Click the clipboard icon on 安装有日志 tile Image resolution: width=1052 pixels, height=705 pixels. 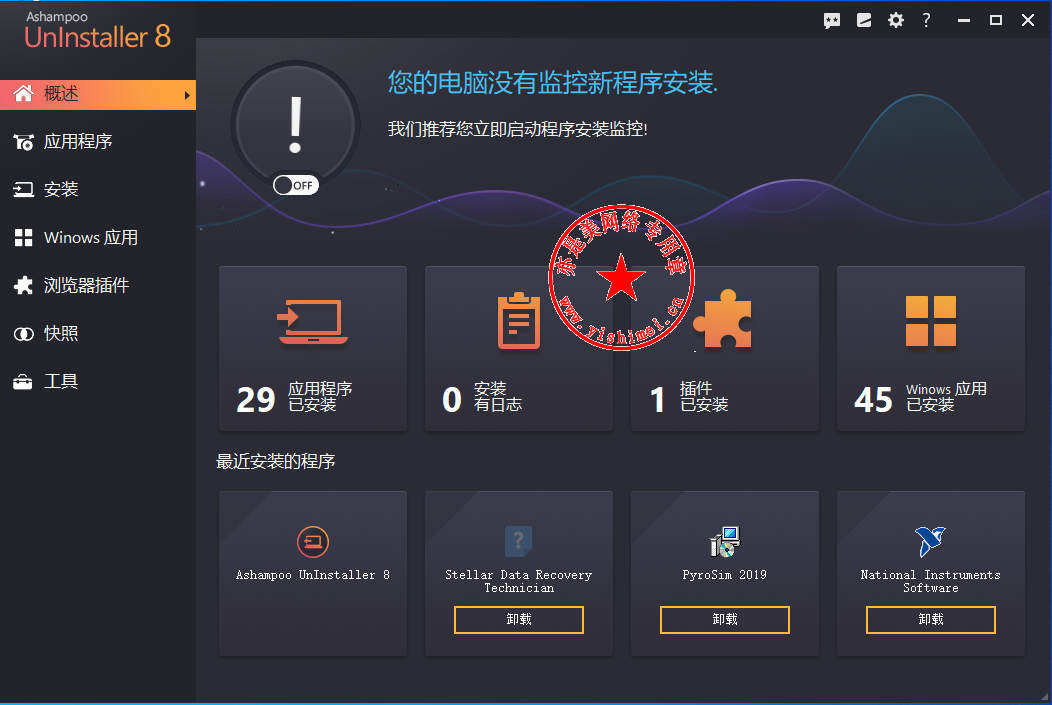coord(519,321)
